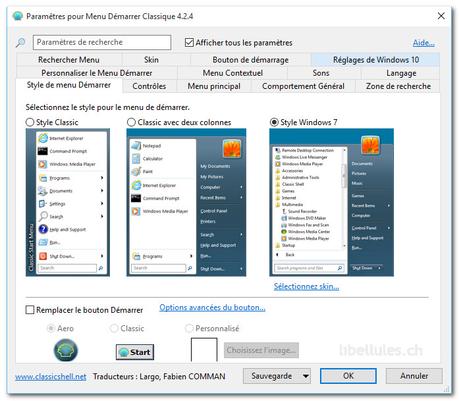Open the Comportement Général tab
The width and height of the screenshot is (459, 401).
pyautogui.click(x=303, y=86)
